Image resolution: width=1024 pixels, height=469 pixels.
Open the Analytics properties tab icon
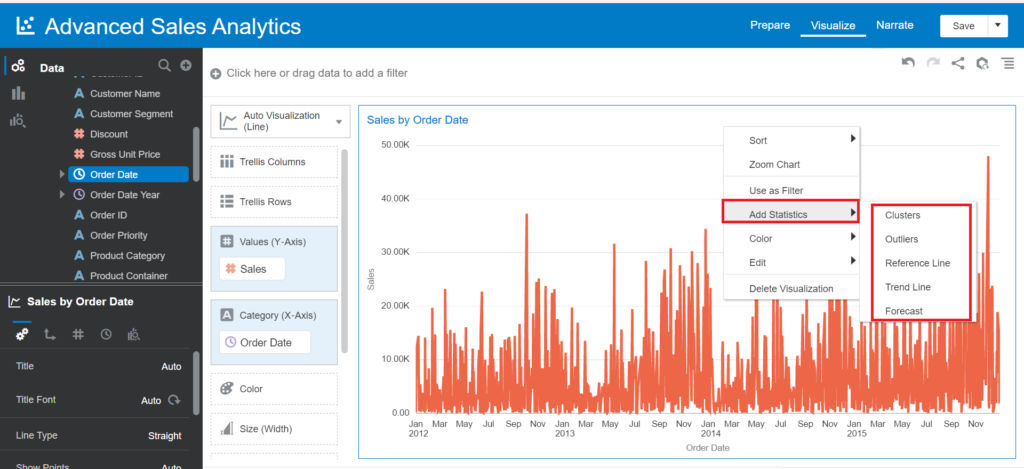click(134, 334)
